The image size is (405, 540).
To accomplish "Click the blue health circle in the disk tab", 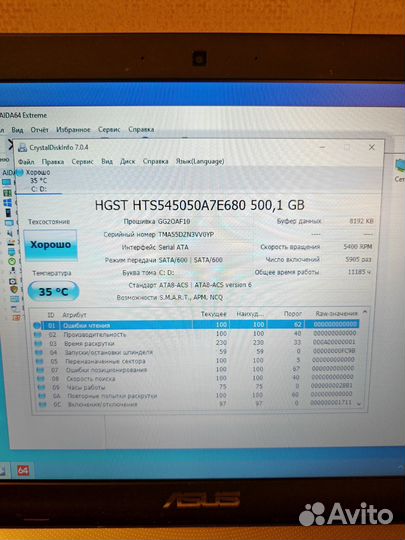I will (x=20, y=172).
